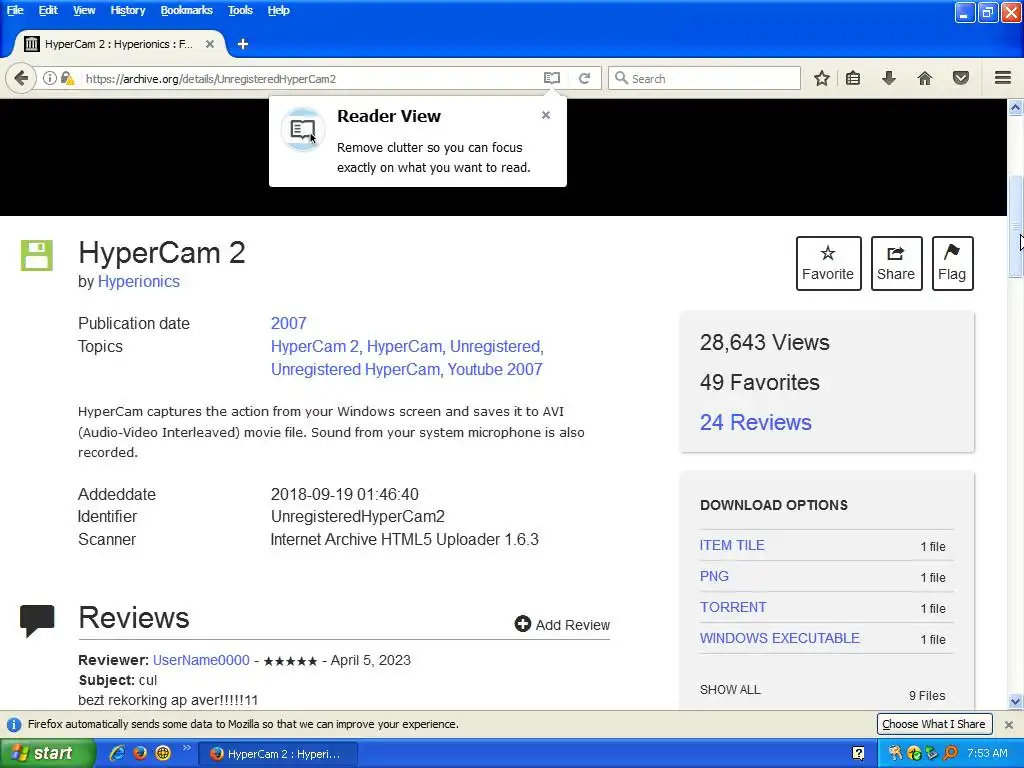The width and height of the screenshot is (1024, 768).
Task: Close the HyperCam 2 browser tab
Action: 210,44
